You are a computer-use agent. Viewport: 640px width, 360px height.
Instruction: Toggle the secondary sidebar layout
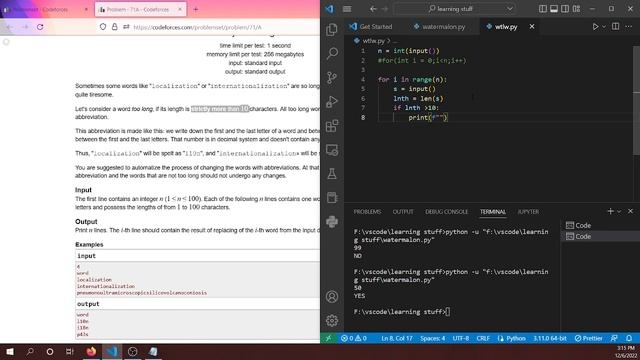pos(565,9)
